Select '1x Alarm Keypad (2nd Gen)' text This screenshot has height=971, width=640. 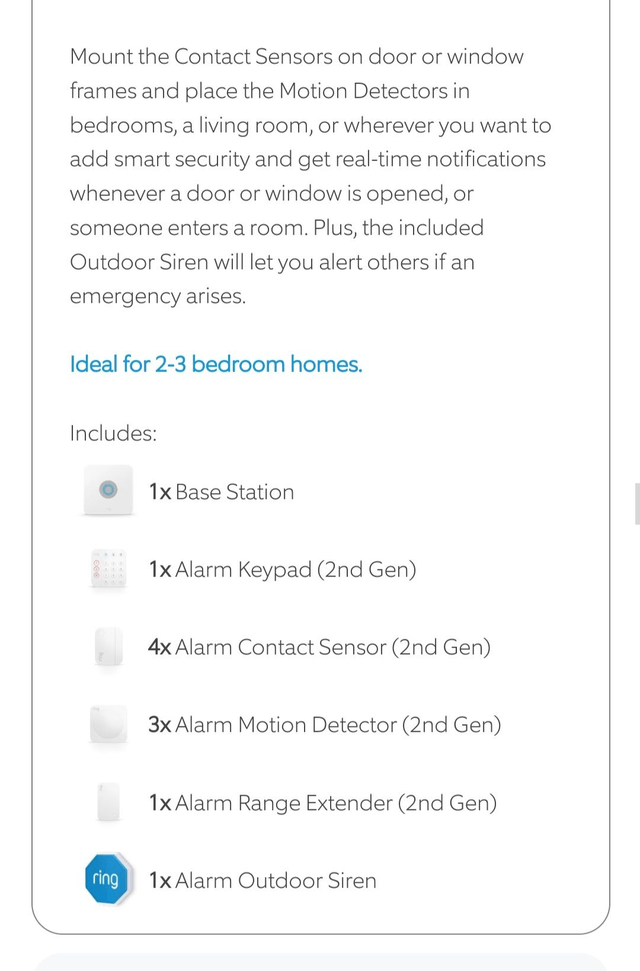point(282,570)
